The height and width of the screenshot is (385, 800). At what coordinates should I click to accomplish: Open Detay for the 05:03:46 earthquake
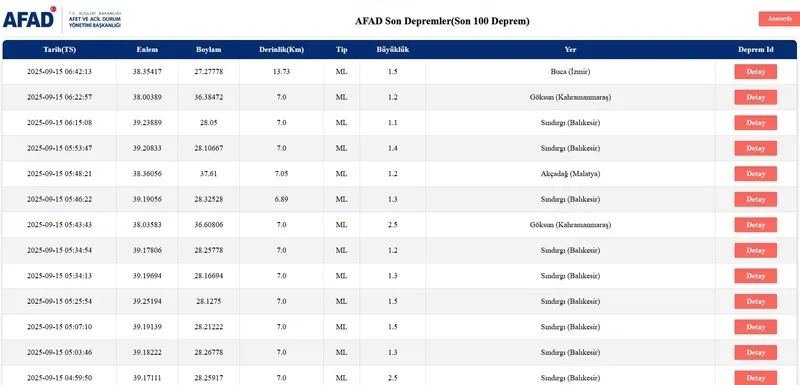point(756,352)
